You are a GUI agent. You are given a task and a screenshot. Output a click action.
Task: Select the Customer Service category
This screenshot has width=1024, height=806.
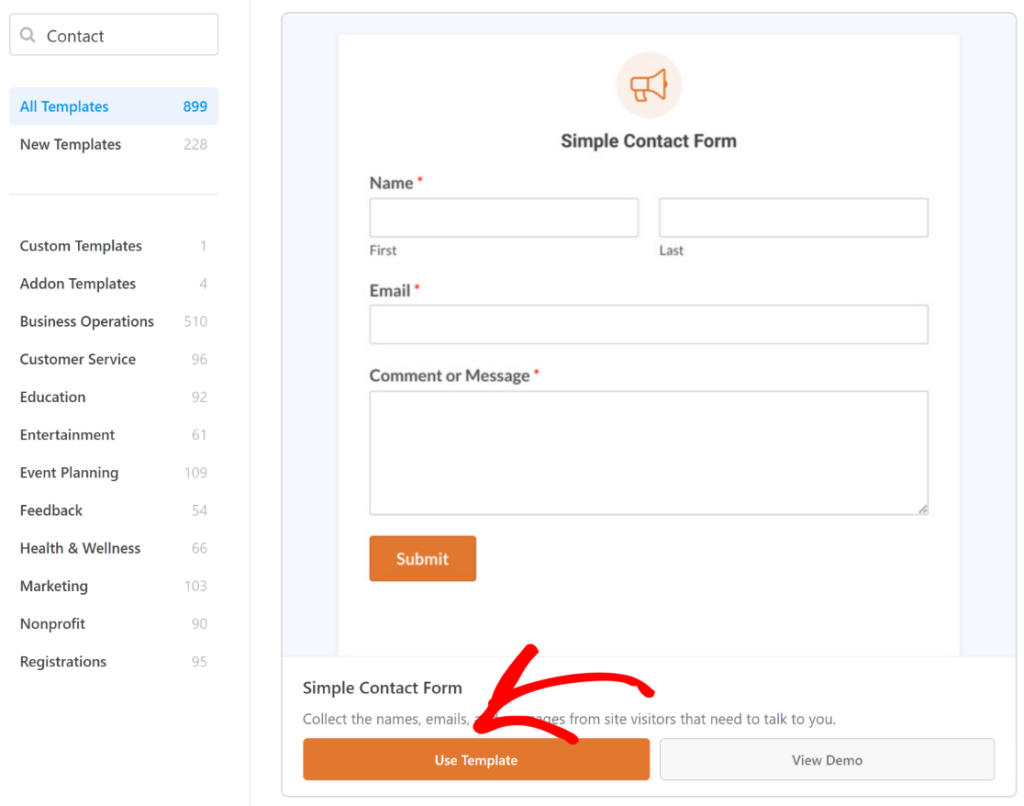[x=77, y=359]
